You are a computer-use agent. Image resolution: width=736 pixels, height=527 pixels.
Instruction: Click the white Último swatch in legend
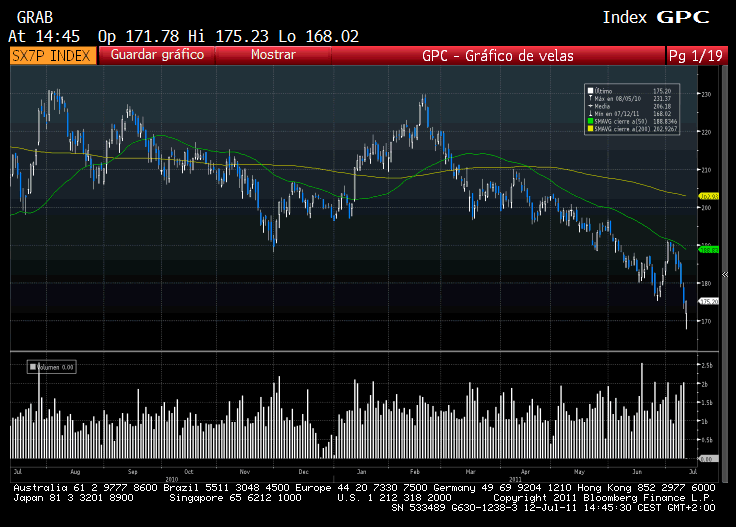(590, 91)
